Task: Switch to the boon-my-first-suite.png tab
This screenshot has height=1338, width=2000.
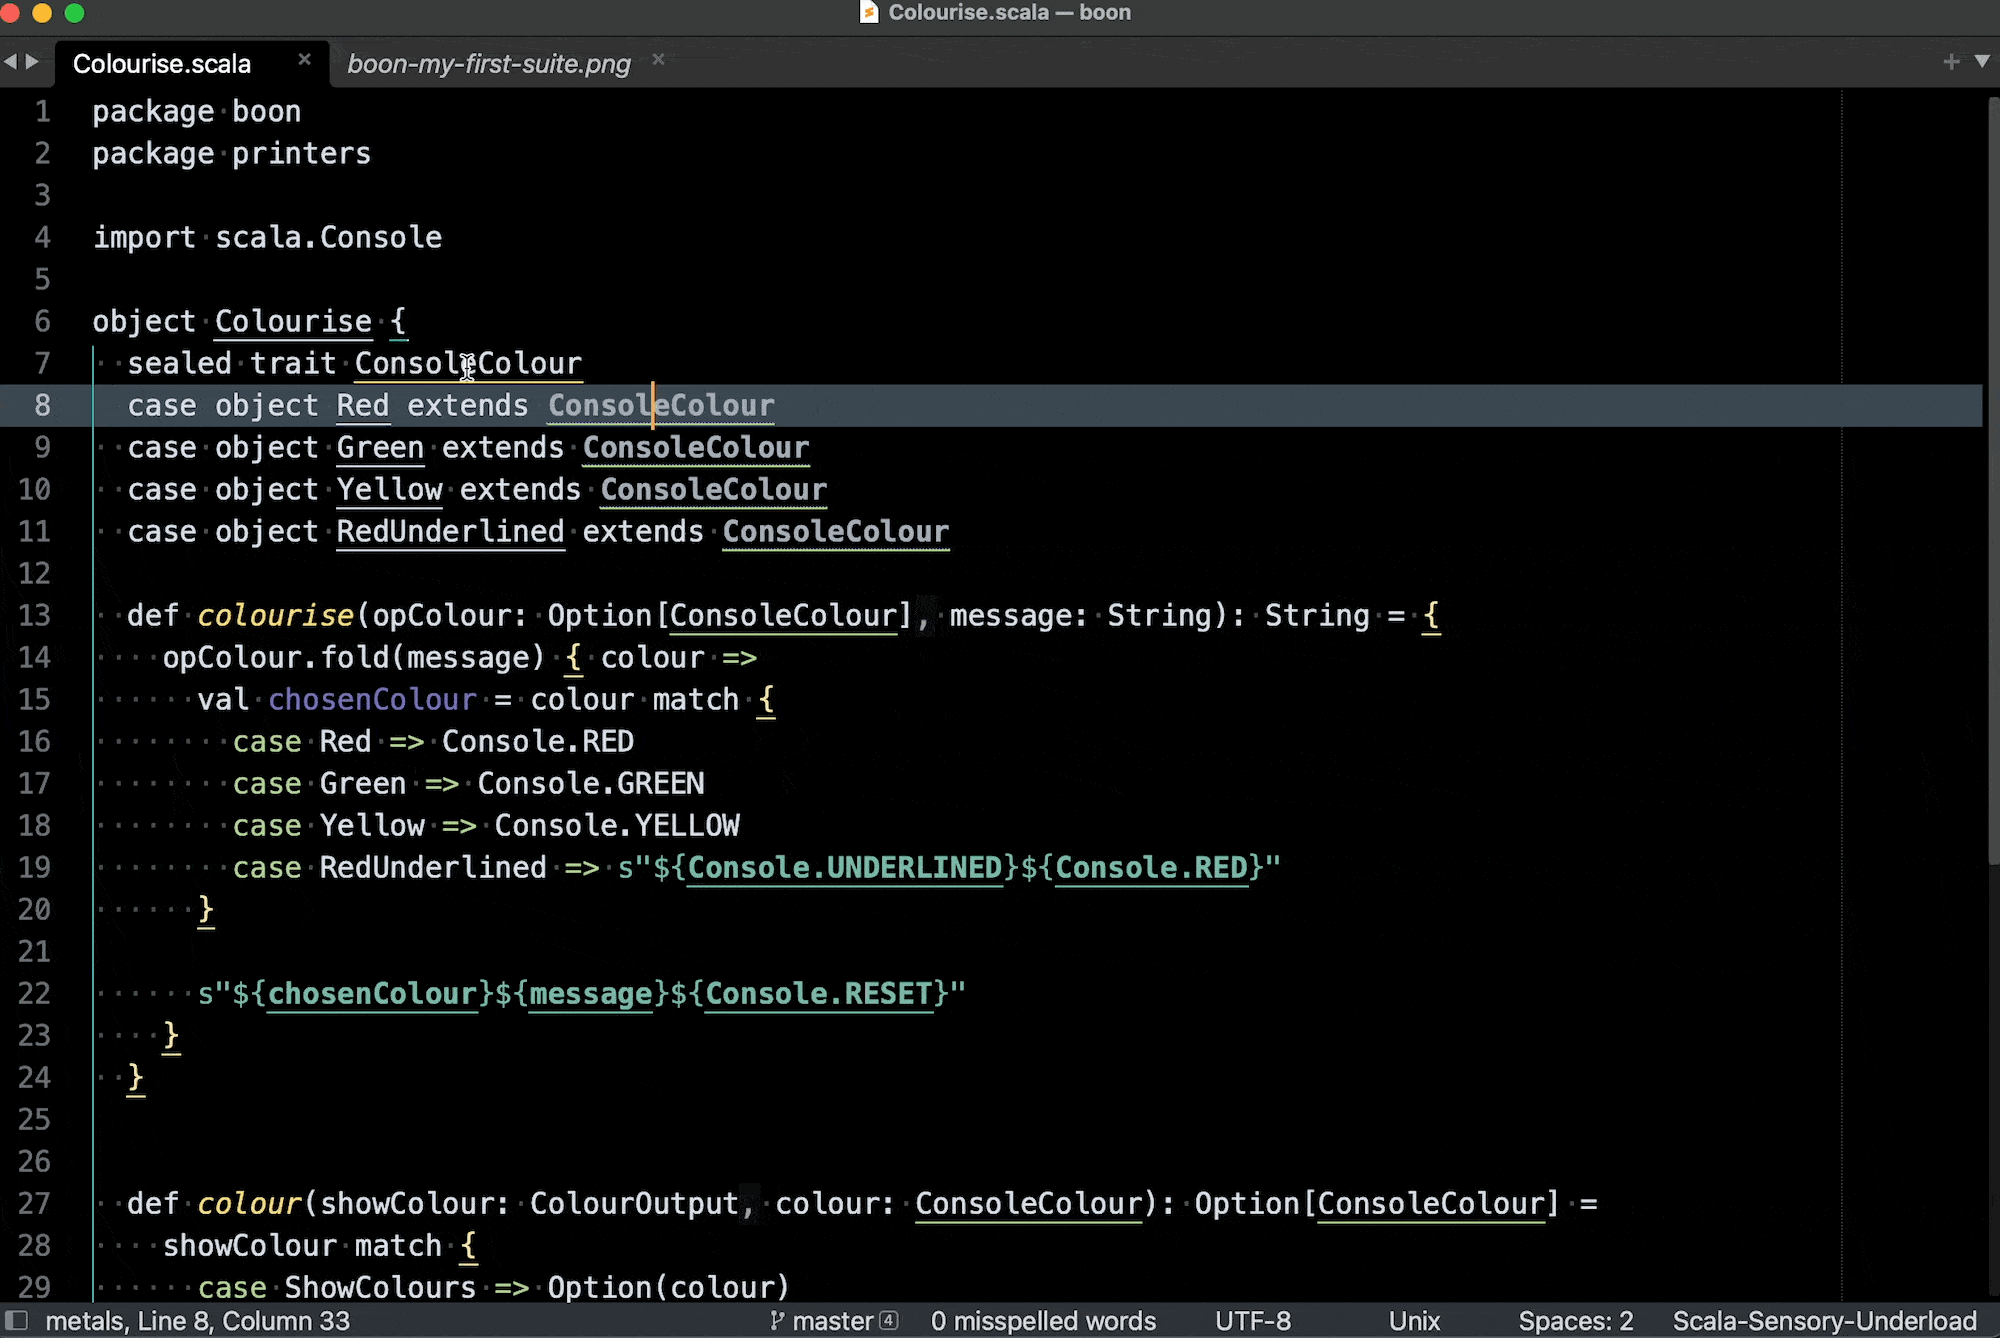Action: [x=488, y=64]
